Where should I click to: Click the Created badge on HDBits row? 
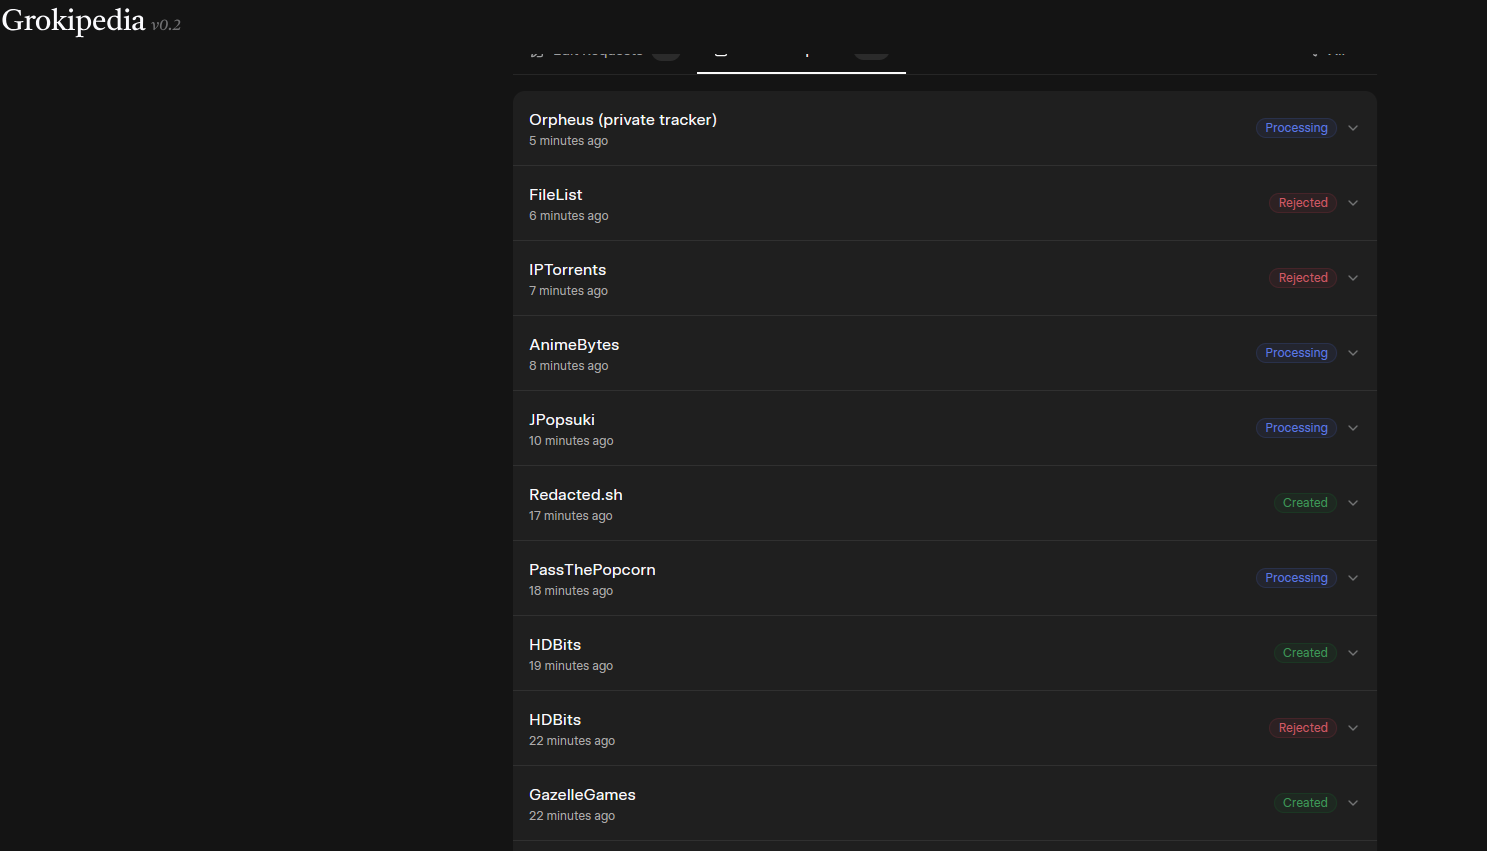1305,653
